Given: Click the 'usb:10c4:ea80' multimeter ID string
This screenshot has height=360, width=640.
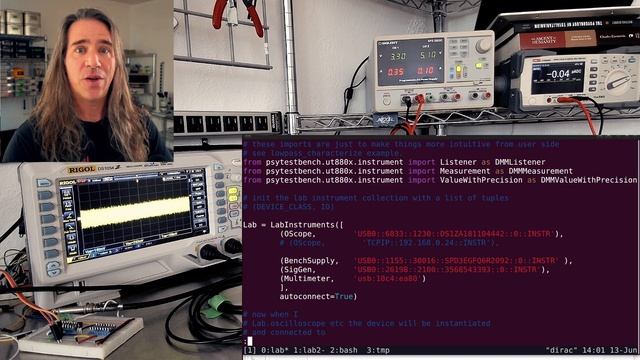Looking at the screenshot, I should point(387,279).
